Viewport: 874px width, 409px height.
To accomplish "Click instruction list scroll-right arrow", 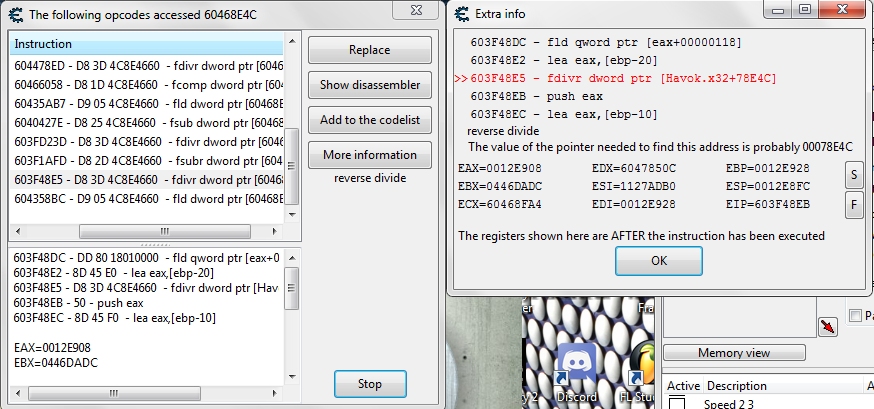I will pyautogui.click(x=275, y=231).
